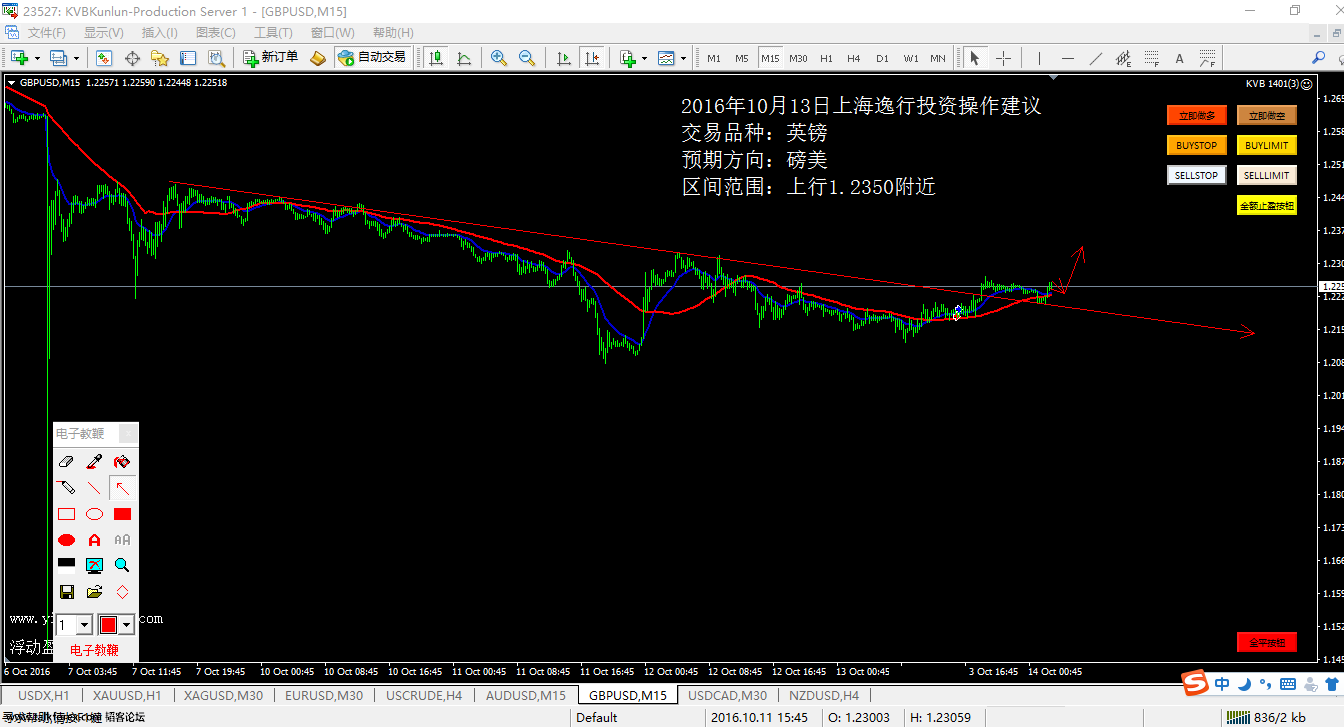
Task: Click the red diamond icon in 电子教鞭
Action: pos(122,592)
